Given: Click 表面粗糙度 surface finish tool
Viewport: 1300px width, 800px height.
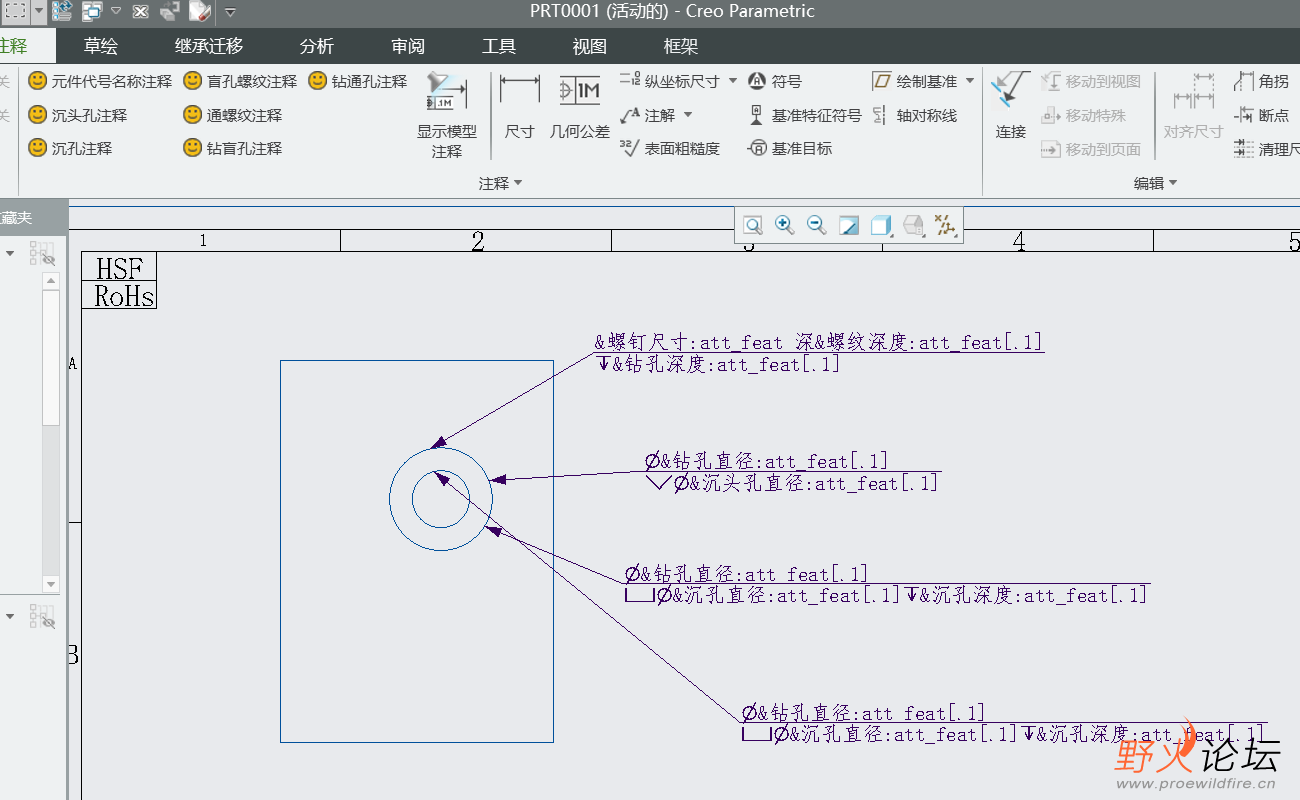Looking at the screenshot, I should pyautogui.click(x=669, y=148).
